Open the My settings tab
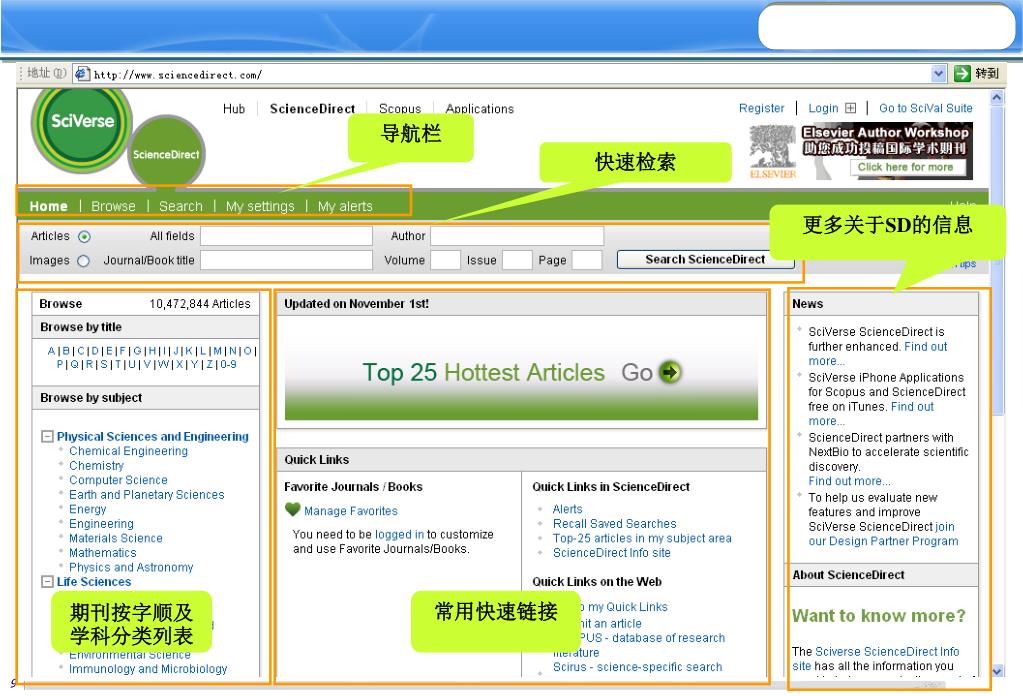The height and width of the screenshot is (696, 1023). (x=260, y=206)
